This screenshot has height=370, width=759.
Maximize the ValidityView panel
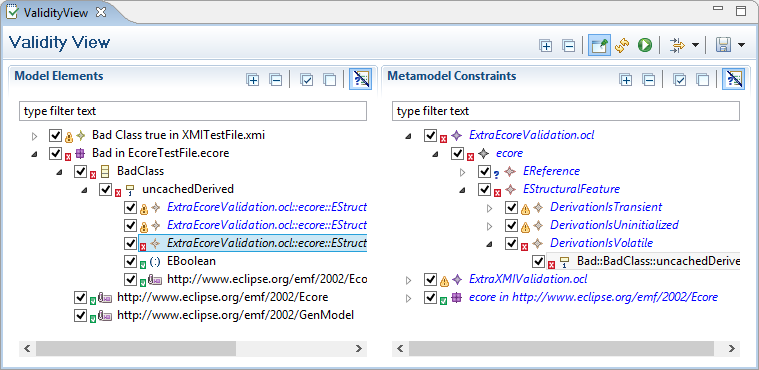(x=741, y=12)
